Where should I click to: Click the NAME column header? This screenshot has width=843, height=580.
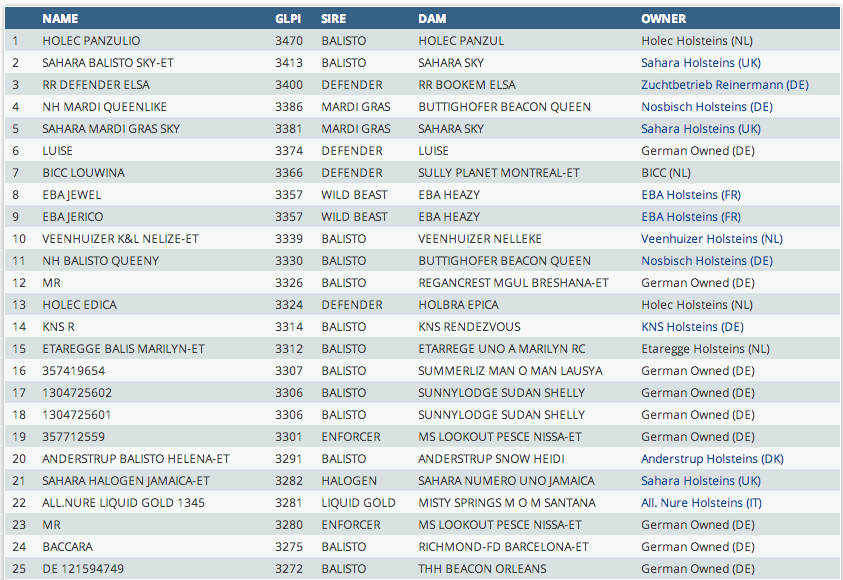[60, 19]
